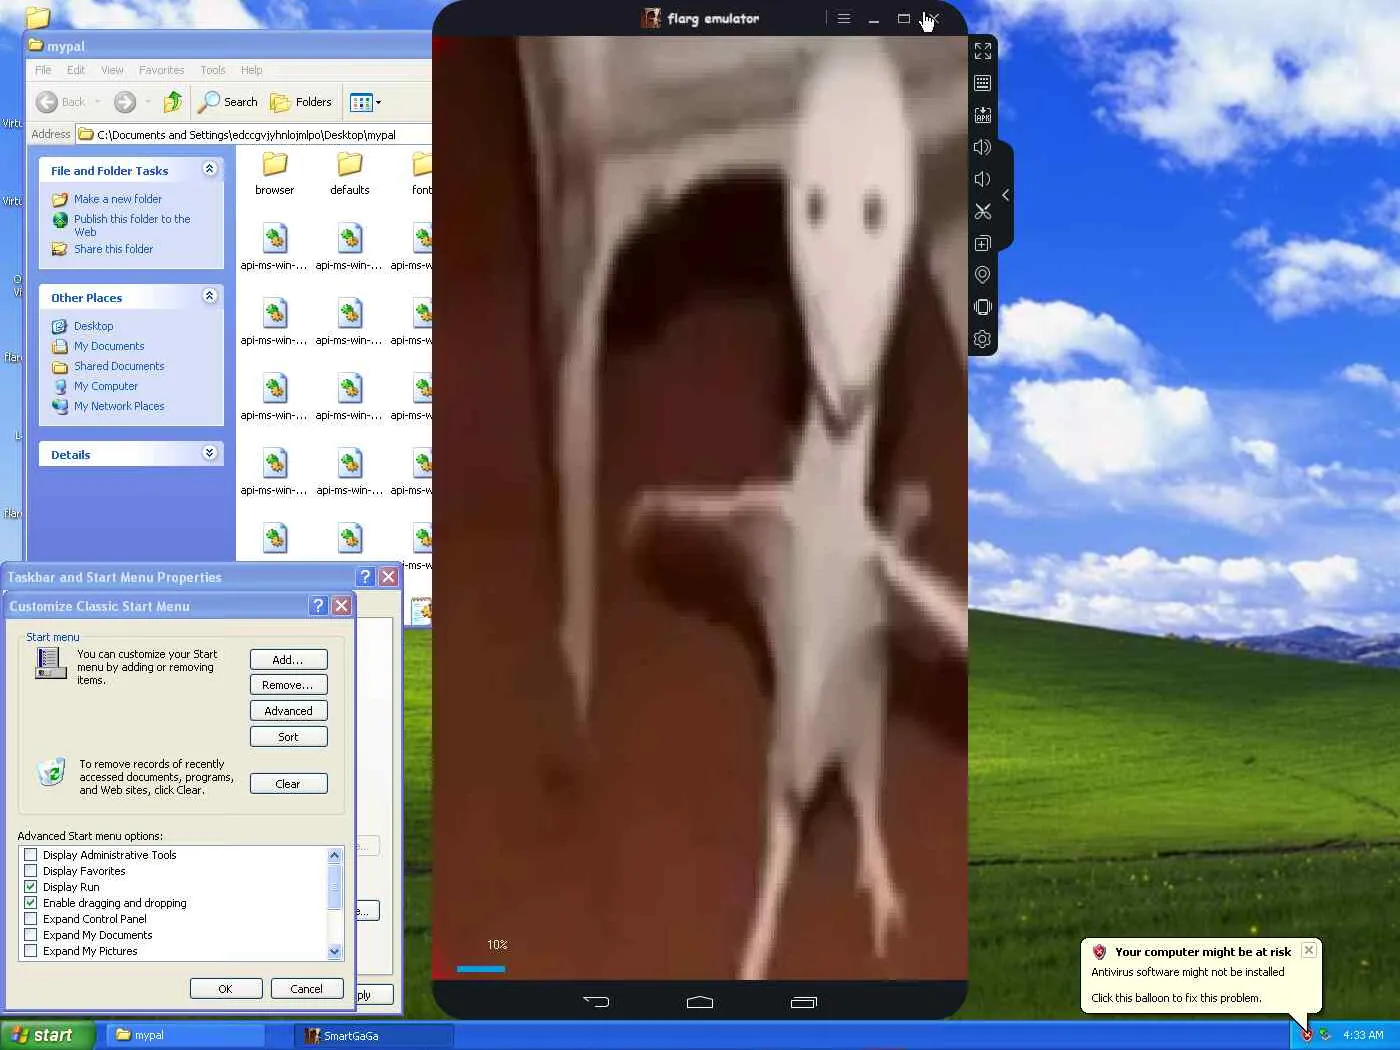Open the keyboard mapping icon in emulator sidebar
1400x1050 pixels.
(x=983, y=83)
